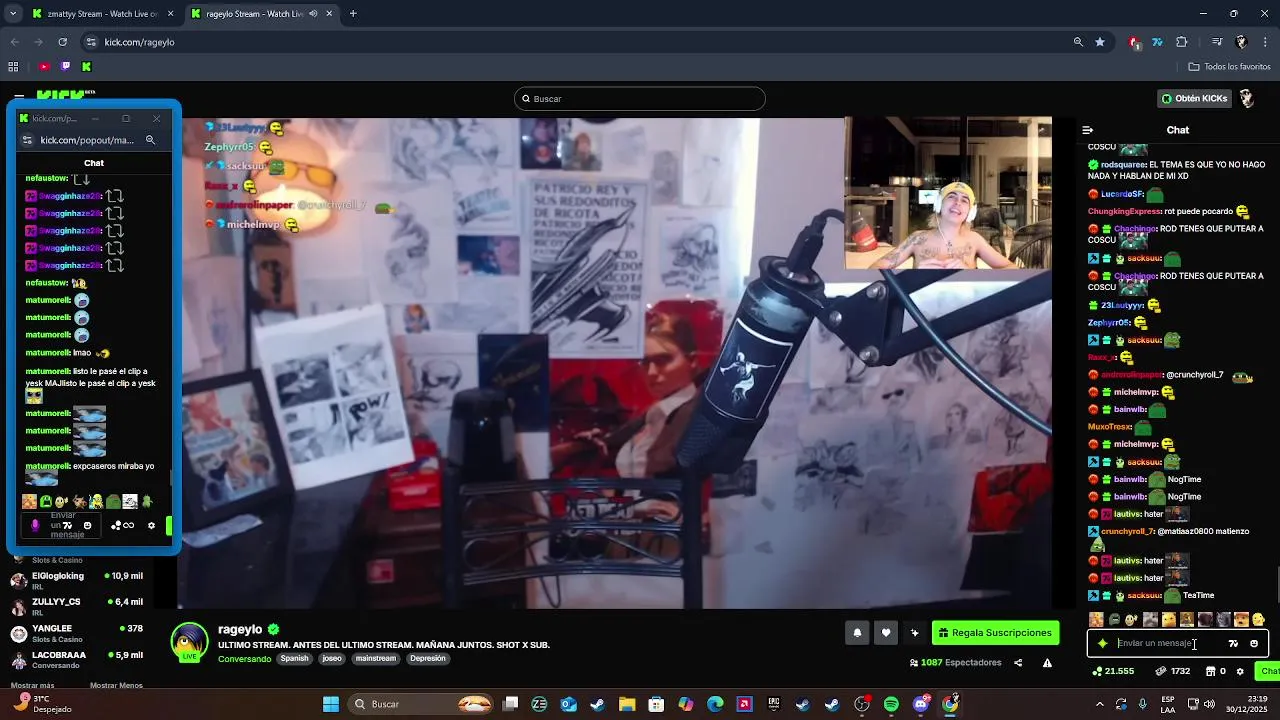The width and height of the screenshot is (1280, 720).
Task: Send message with green Chat button
Action: click(1268, 671)
